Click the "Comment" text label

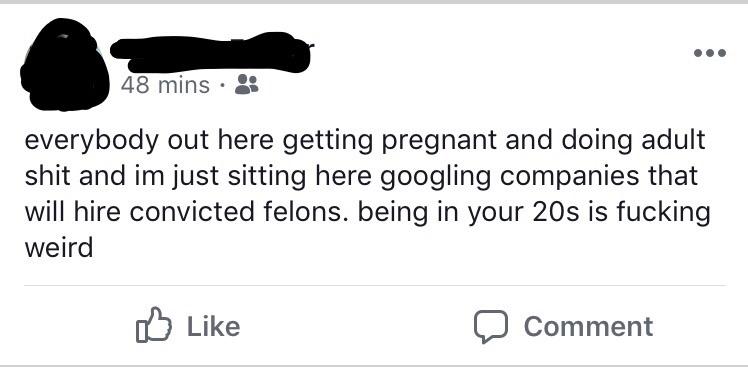[x=588, y=326]
